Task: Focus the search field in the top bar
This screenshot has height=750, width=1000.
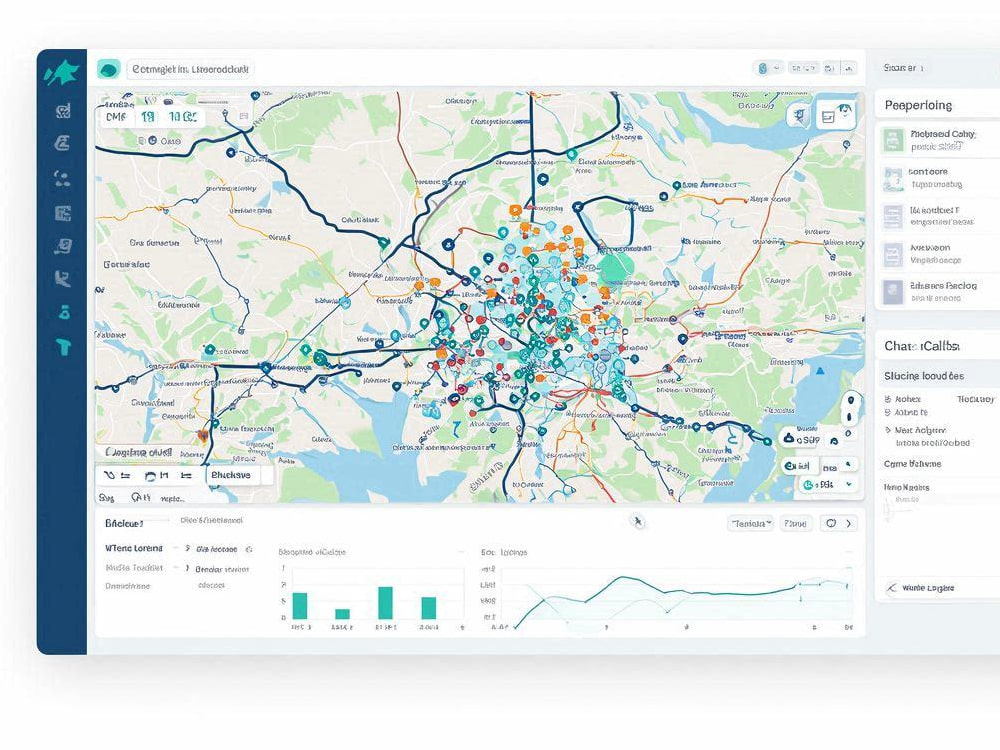Action: click(x=190, y=69)
